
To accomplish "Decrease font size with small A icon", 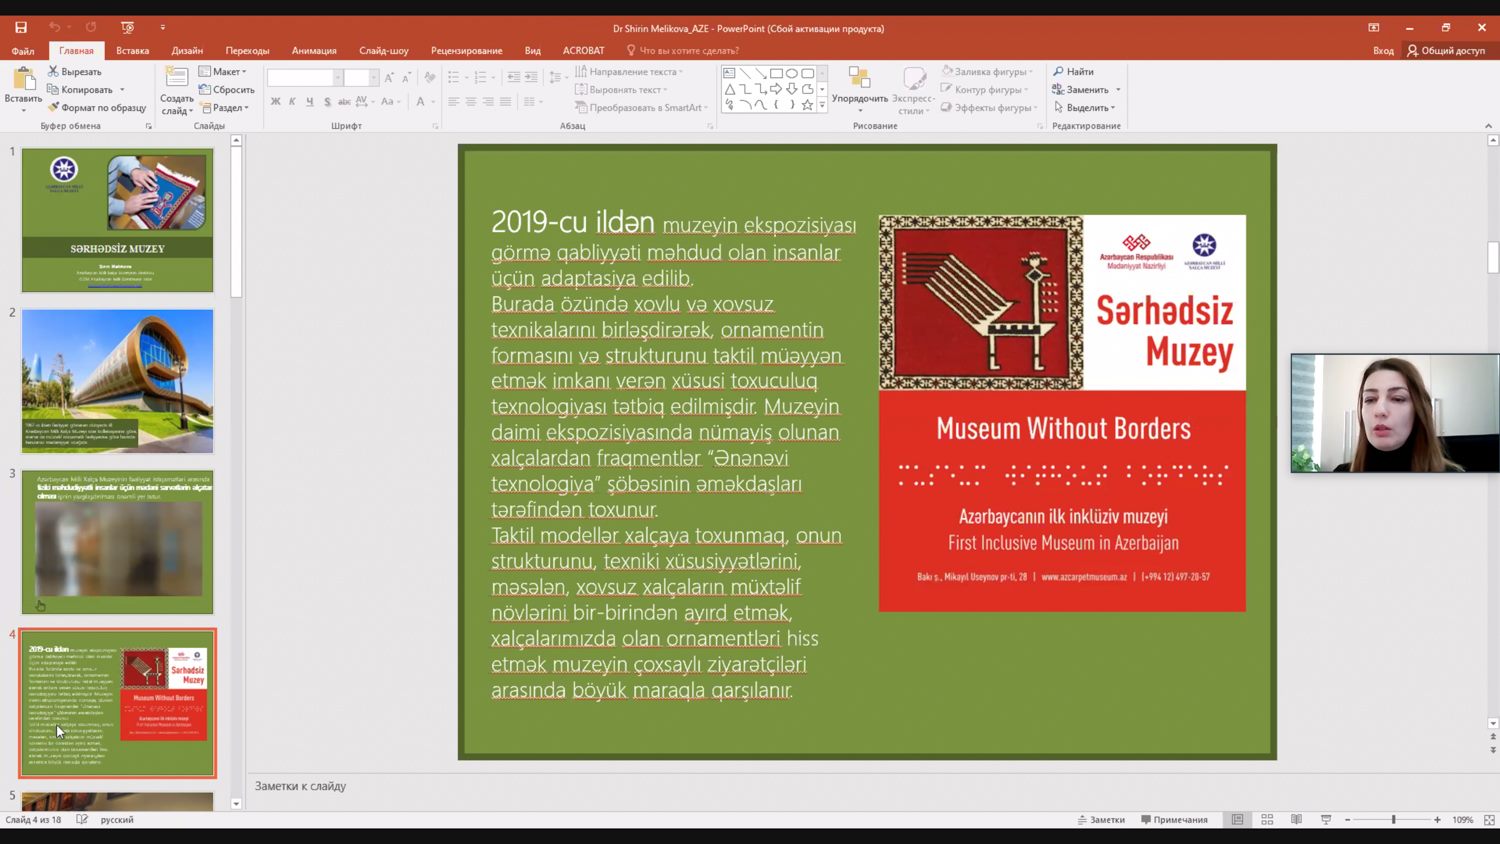I will (406, 78).
